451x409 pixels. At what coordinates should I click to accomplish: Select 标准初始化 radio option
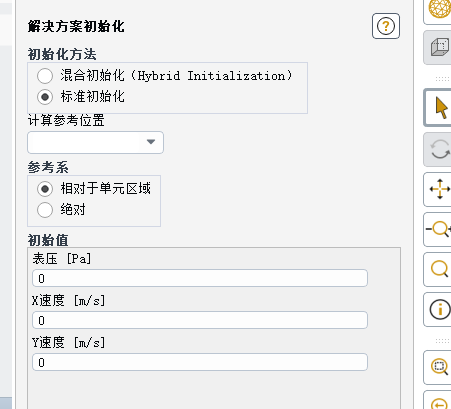(45, 97)
